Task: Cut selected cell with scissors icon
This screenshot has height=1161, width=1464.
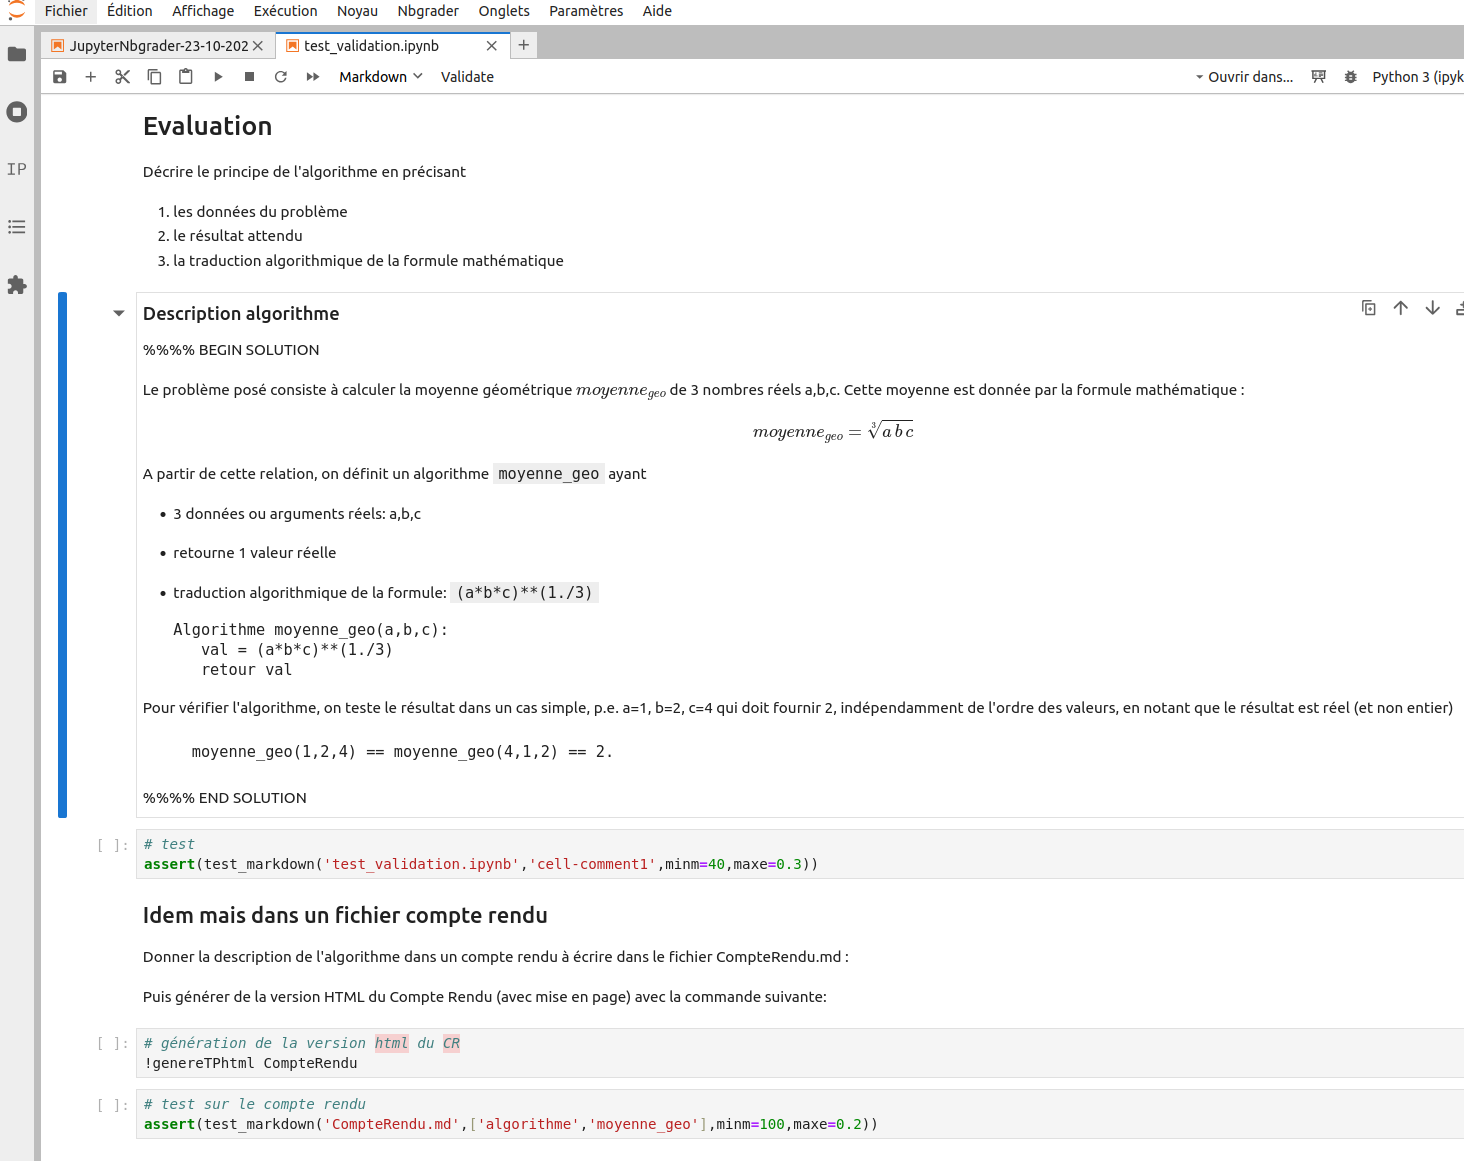Action: pos(123,77)
